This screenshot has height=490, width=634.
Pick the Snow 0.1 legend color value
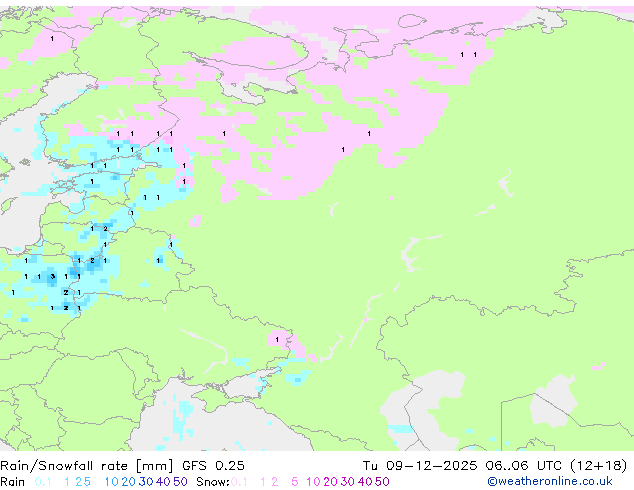tap(239, 482)
